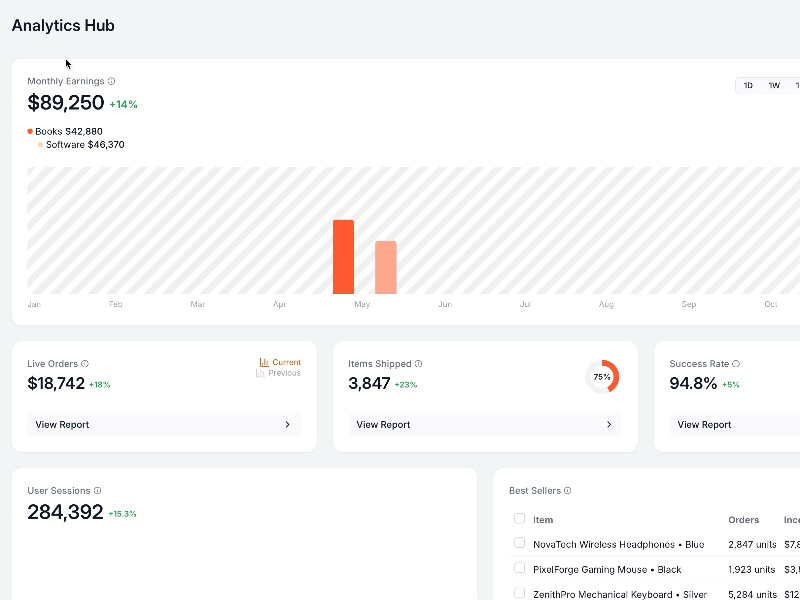Click the Success Rate info icon

tap(738, 364)
